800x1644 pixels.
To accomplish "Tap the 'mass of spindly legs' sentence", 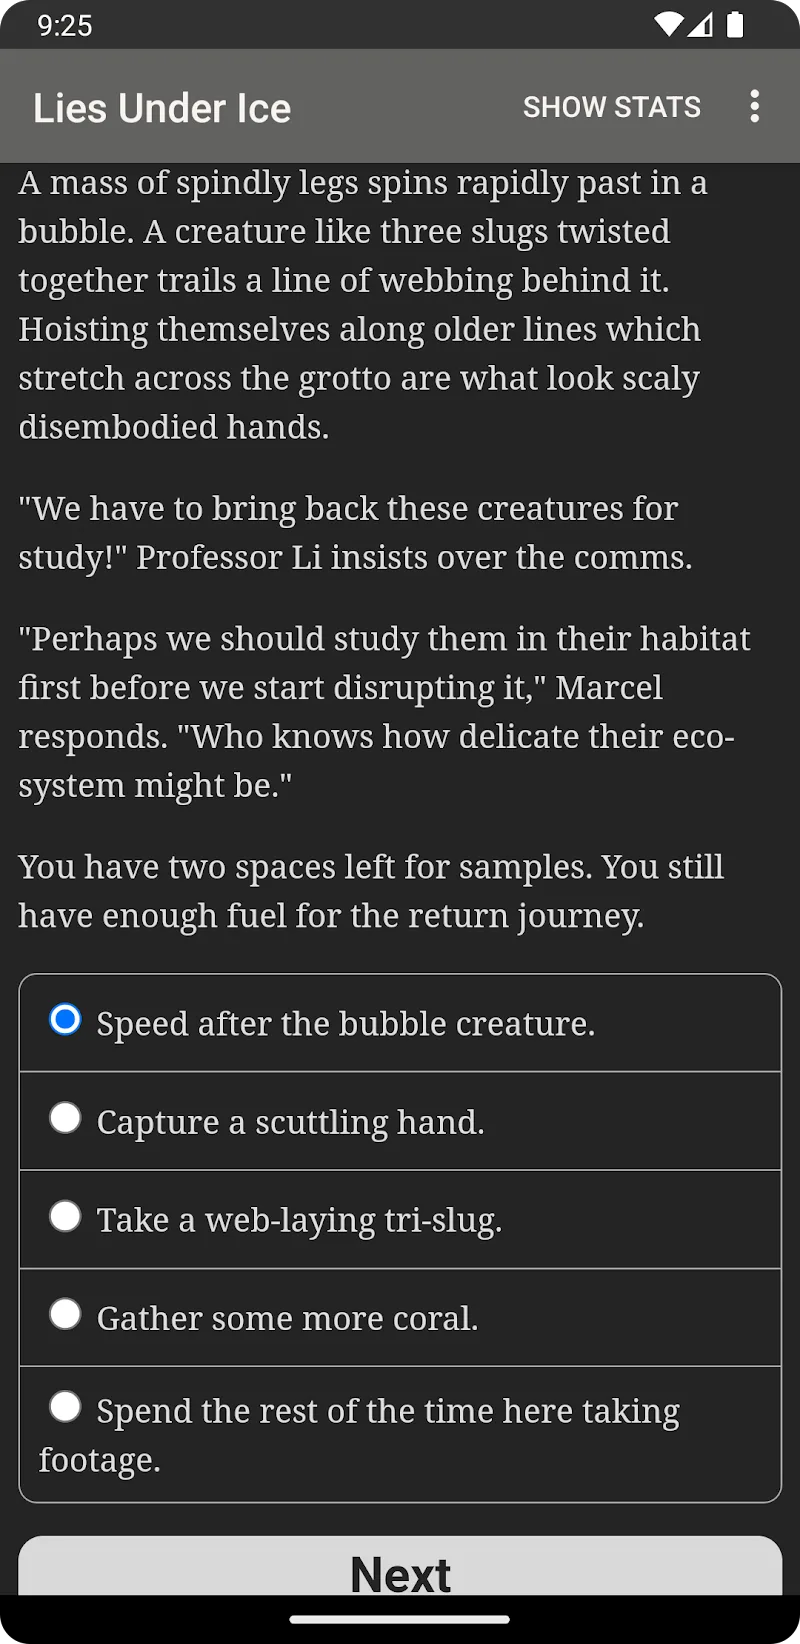I will click(362, 184).
